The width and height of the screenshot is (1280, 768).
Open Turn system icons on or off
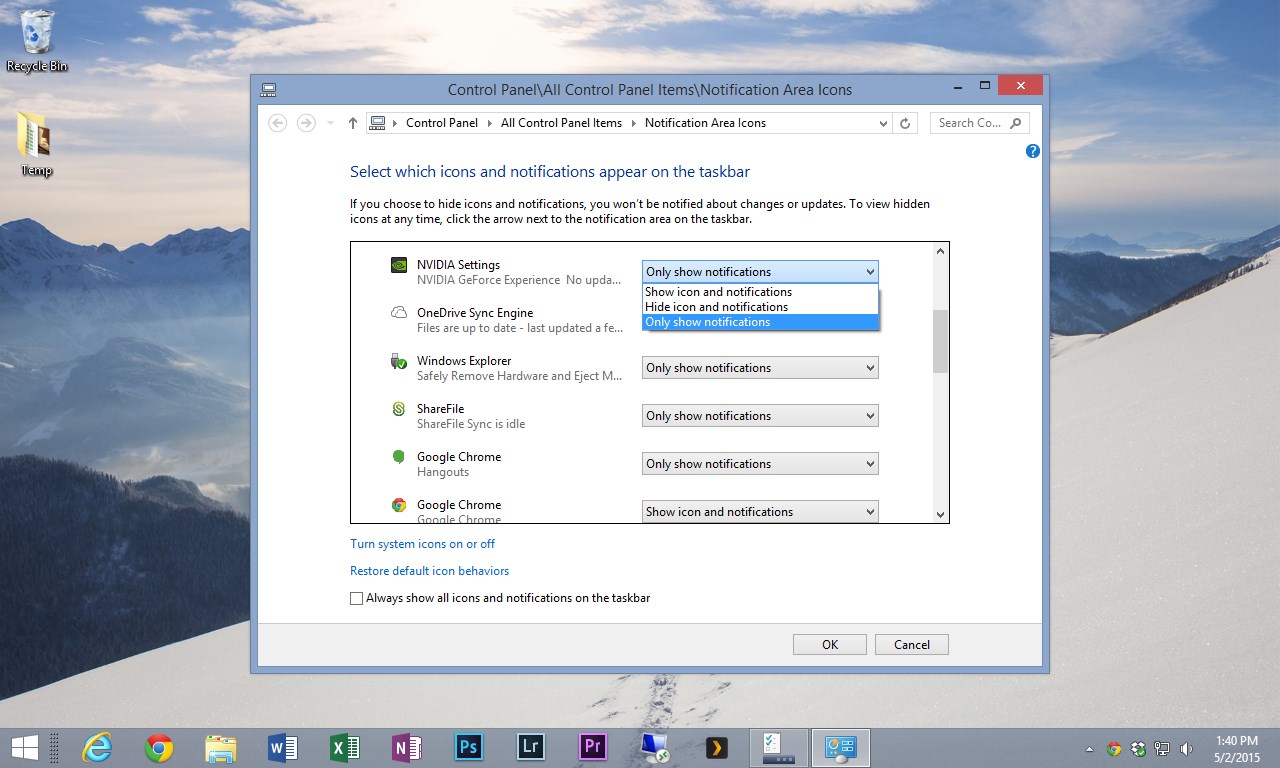(422, 543)
